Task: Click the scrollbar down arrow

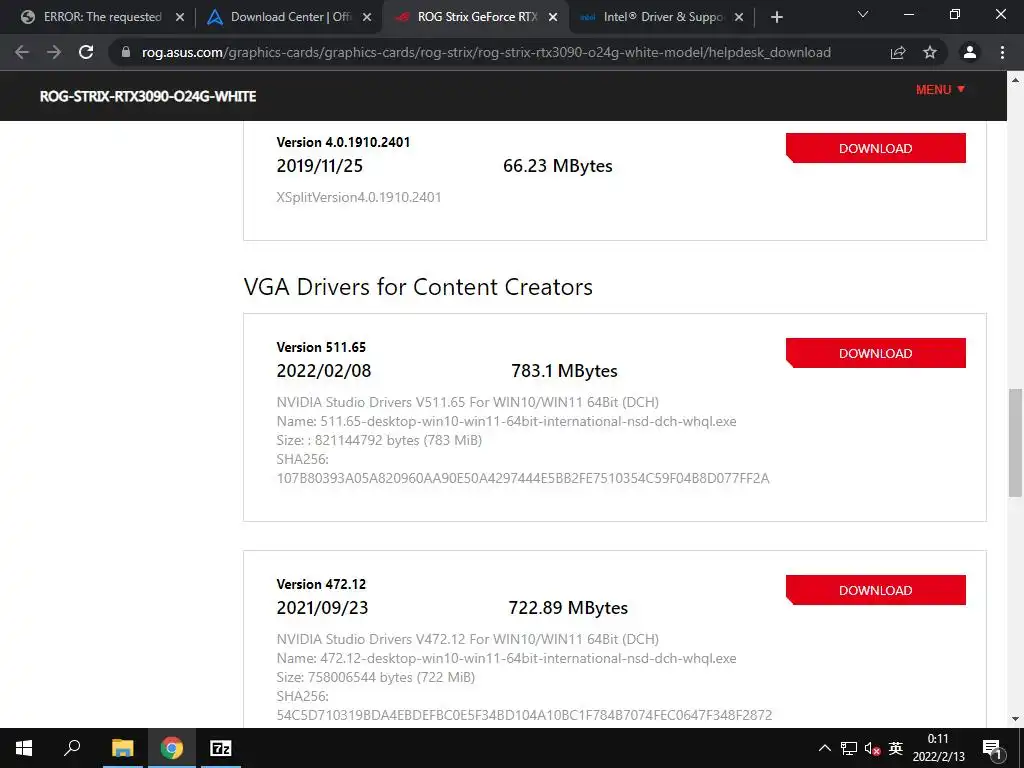Action: tap(1016, 719)
